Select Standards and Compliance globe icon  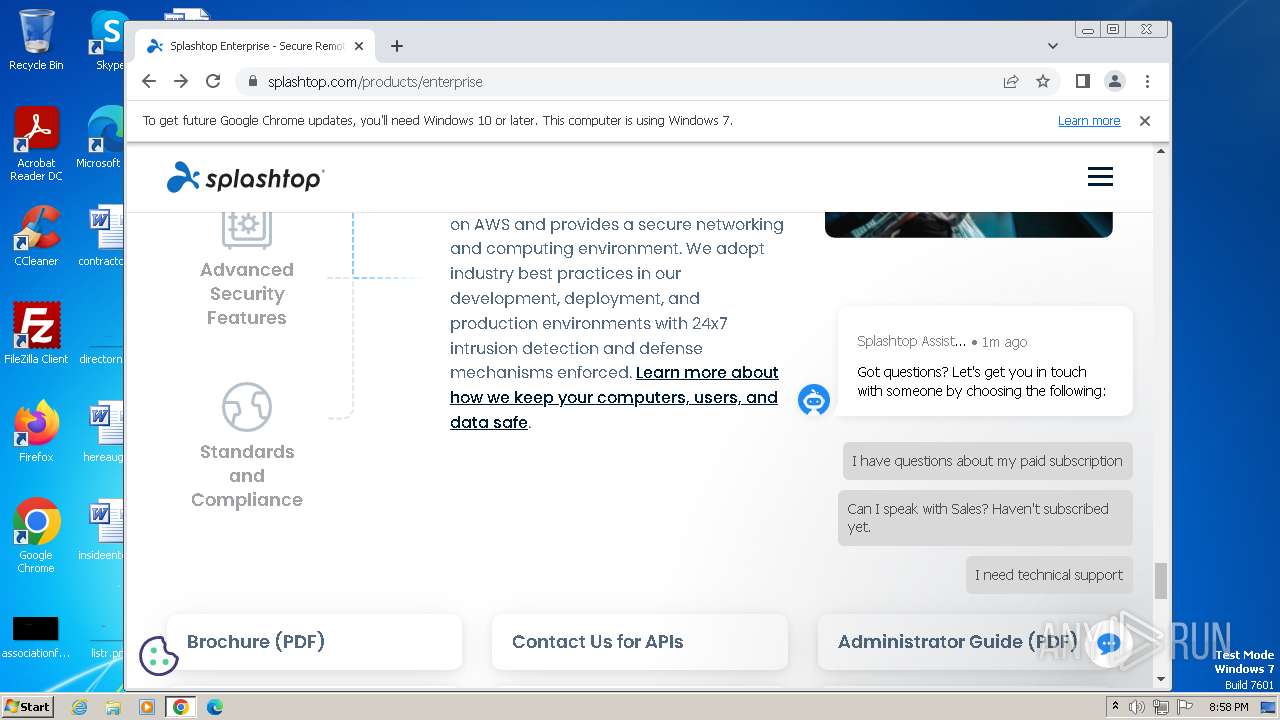coord(247,407)
